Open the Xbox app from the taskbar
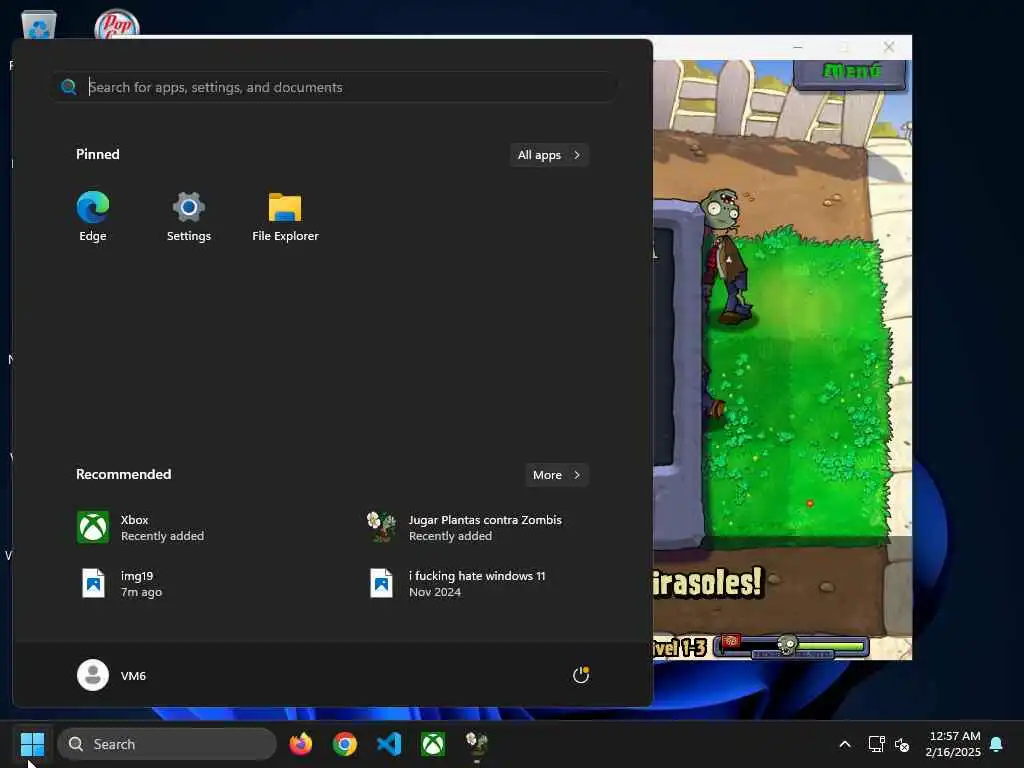This screenshot has height=768, width=1024. 433,744
